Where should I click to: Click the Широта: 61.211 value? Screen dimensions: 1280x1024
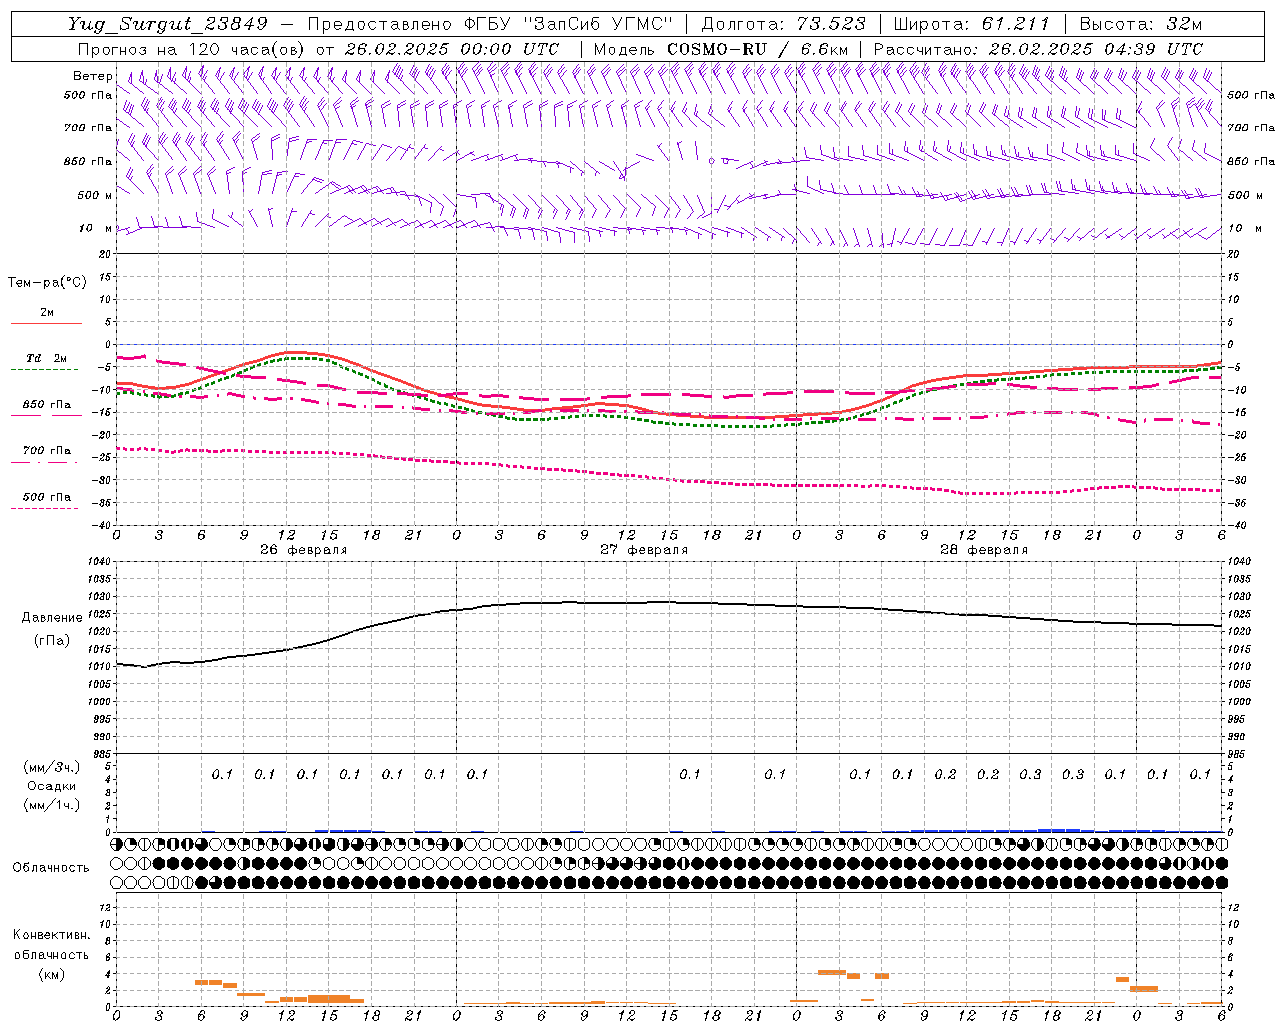(x=972, y=24)
